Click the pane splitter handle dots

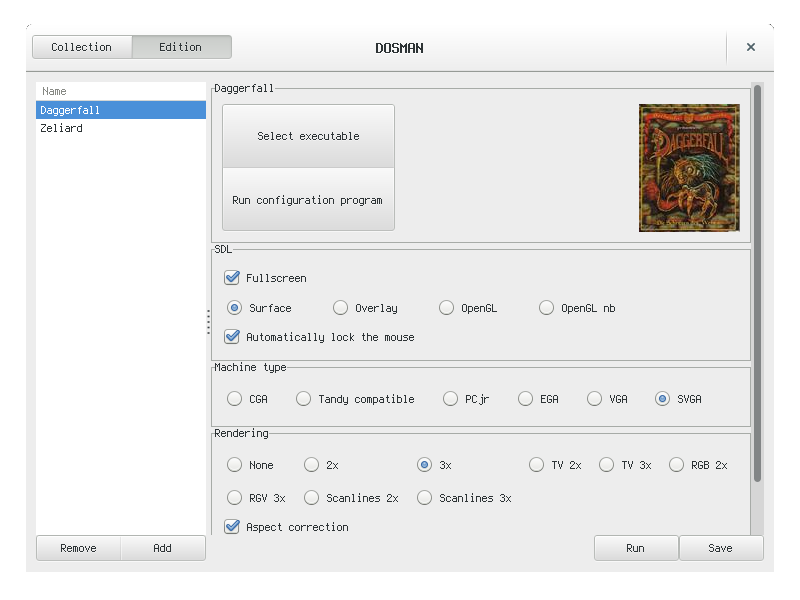pyautogui.click(x=208, y=322)
